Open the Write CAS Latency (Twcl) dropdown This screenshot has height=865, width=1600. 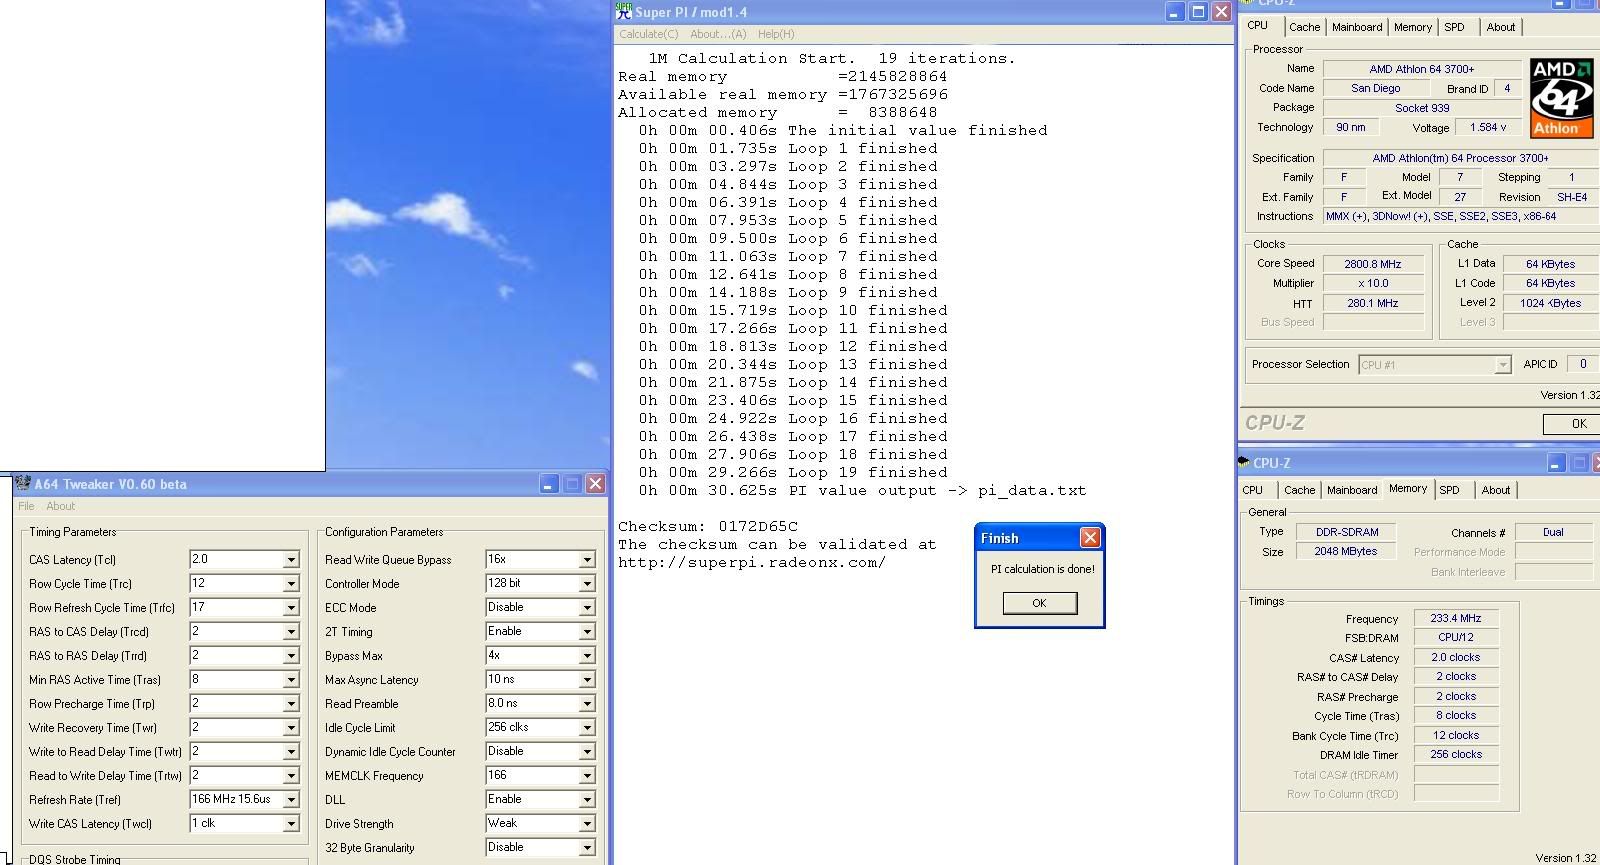pos(291,824)
